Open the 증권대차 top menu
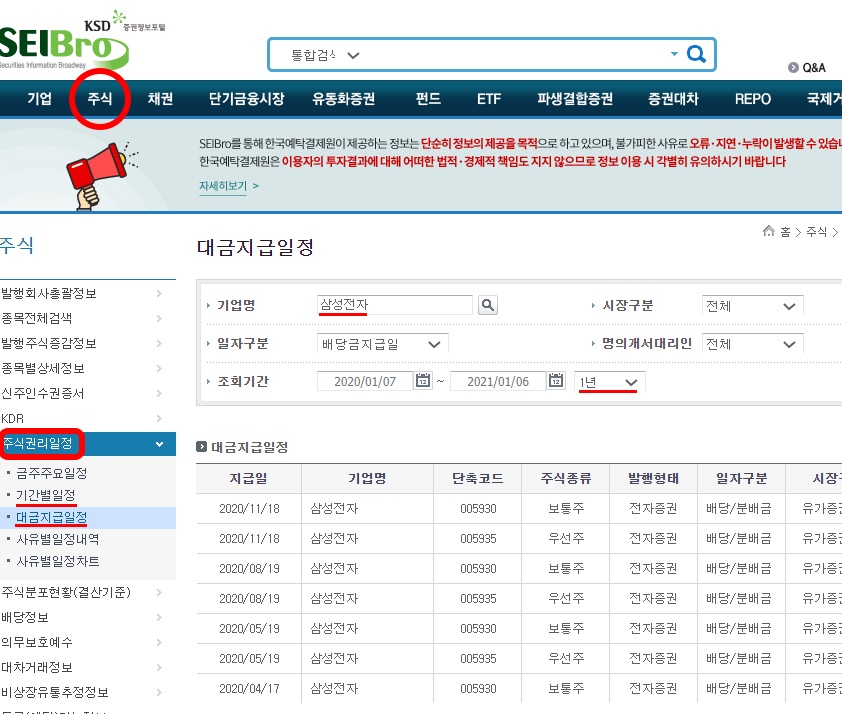This screenshot has height=714, width=842. 673,99
